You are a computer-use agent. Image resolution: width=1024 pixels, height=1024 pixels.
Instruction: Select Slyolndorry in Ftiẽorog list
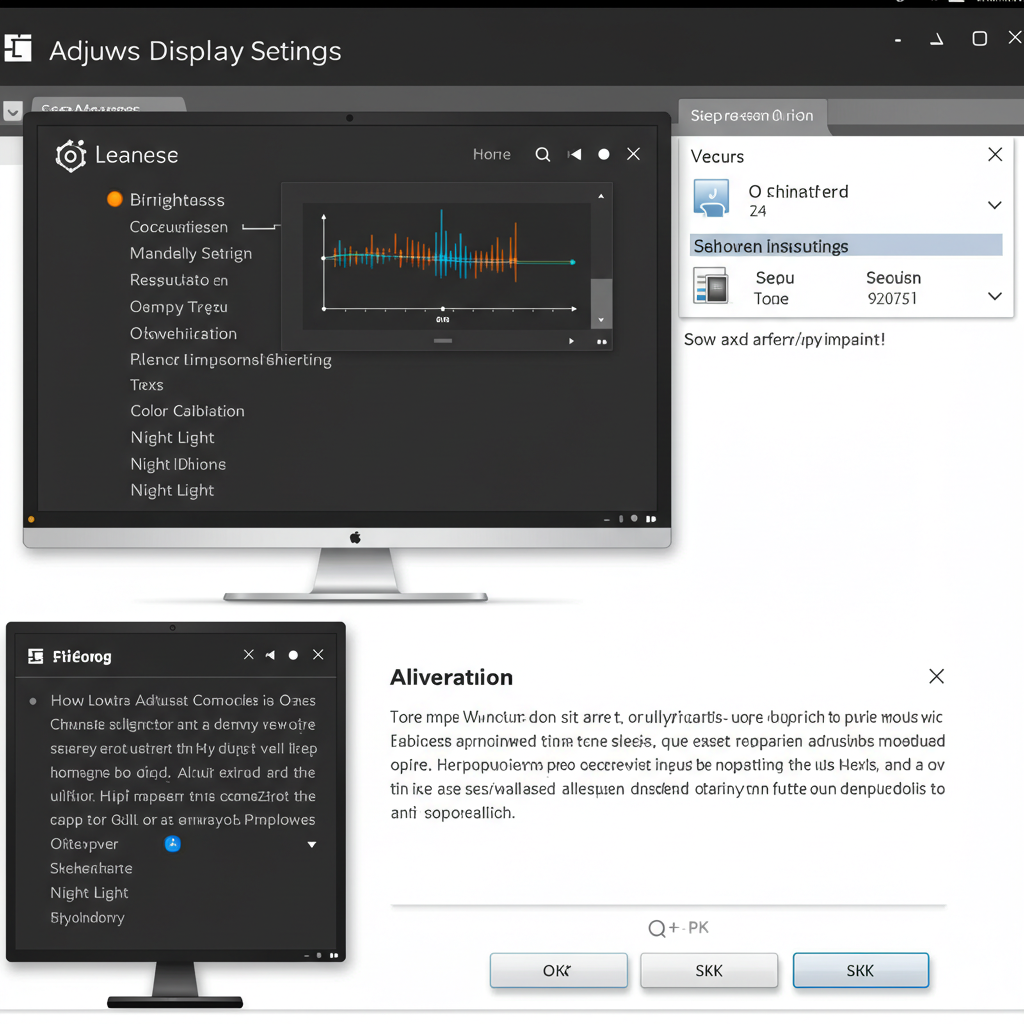click(88, 918)
